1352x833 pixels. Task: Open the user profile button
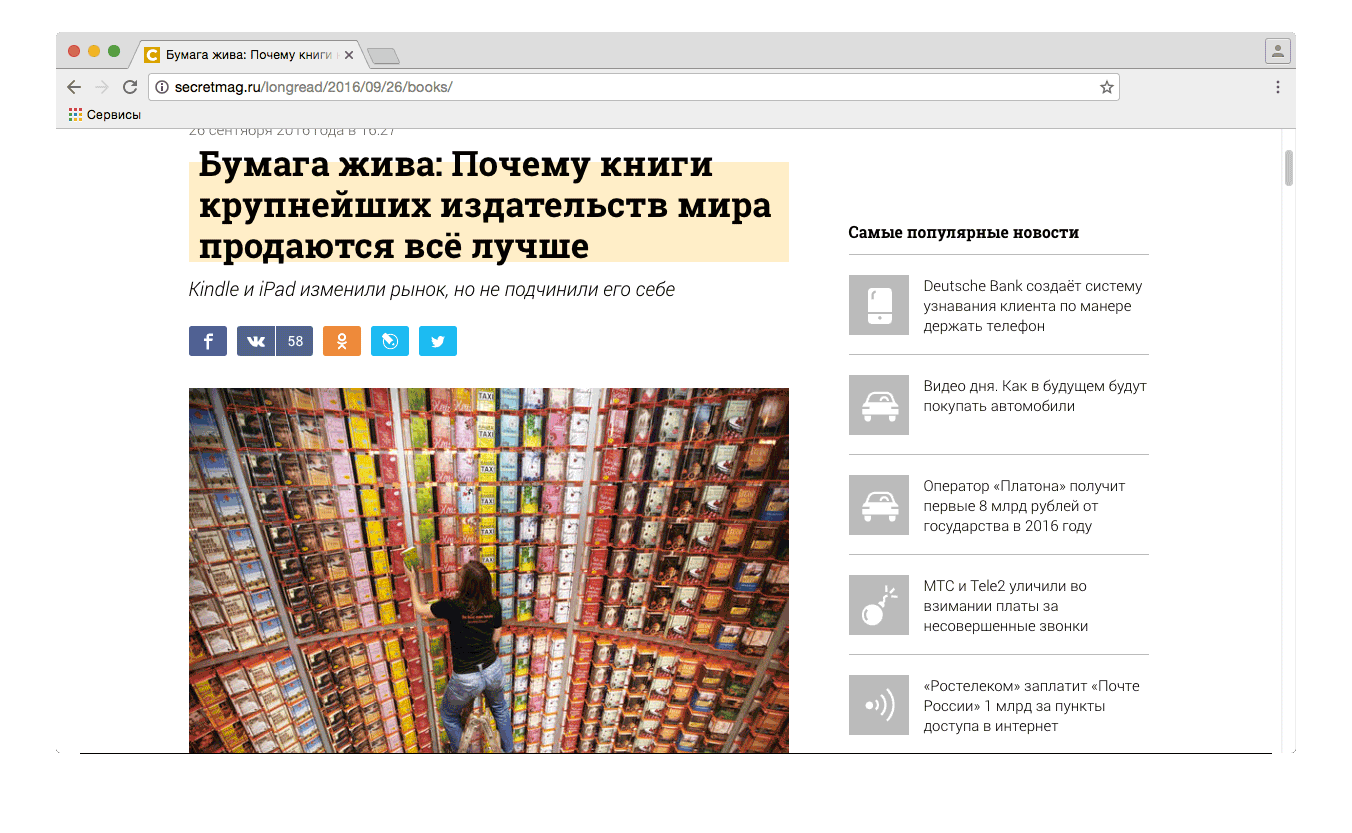[x=1277, y=51]
